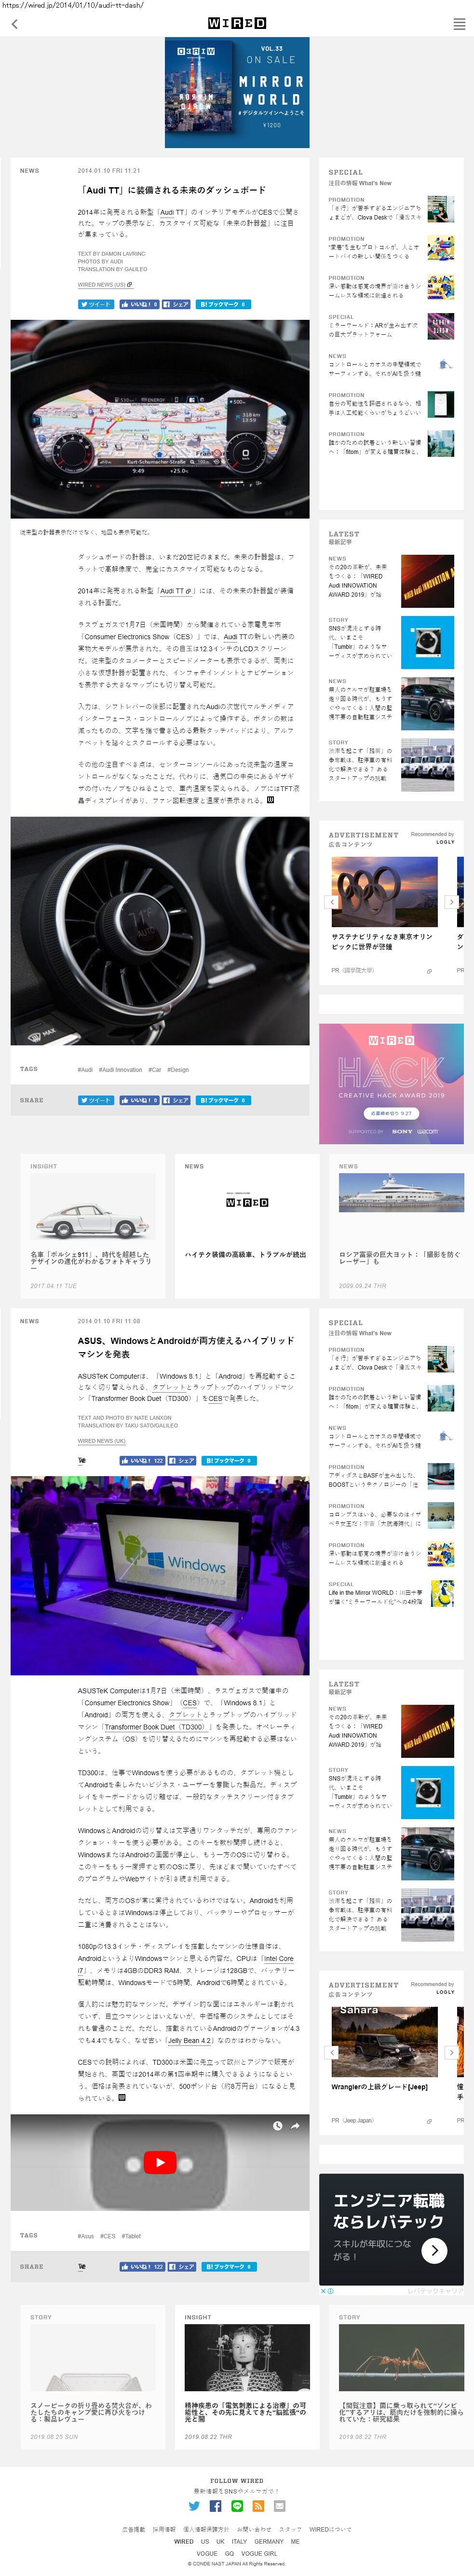Screen dimensions: 474x2576
Task: Click the watch later clock icon on video
Action: (x=279, y=2126)
